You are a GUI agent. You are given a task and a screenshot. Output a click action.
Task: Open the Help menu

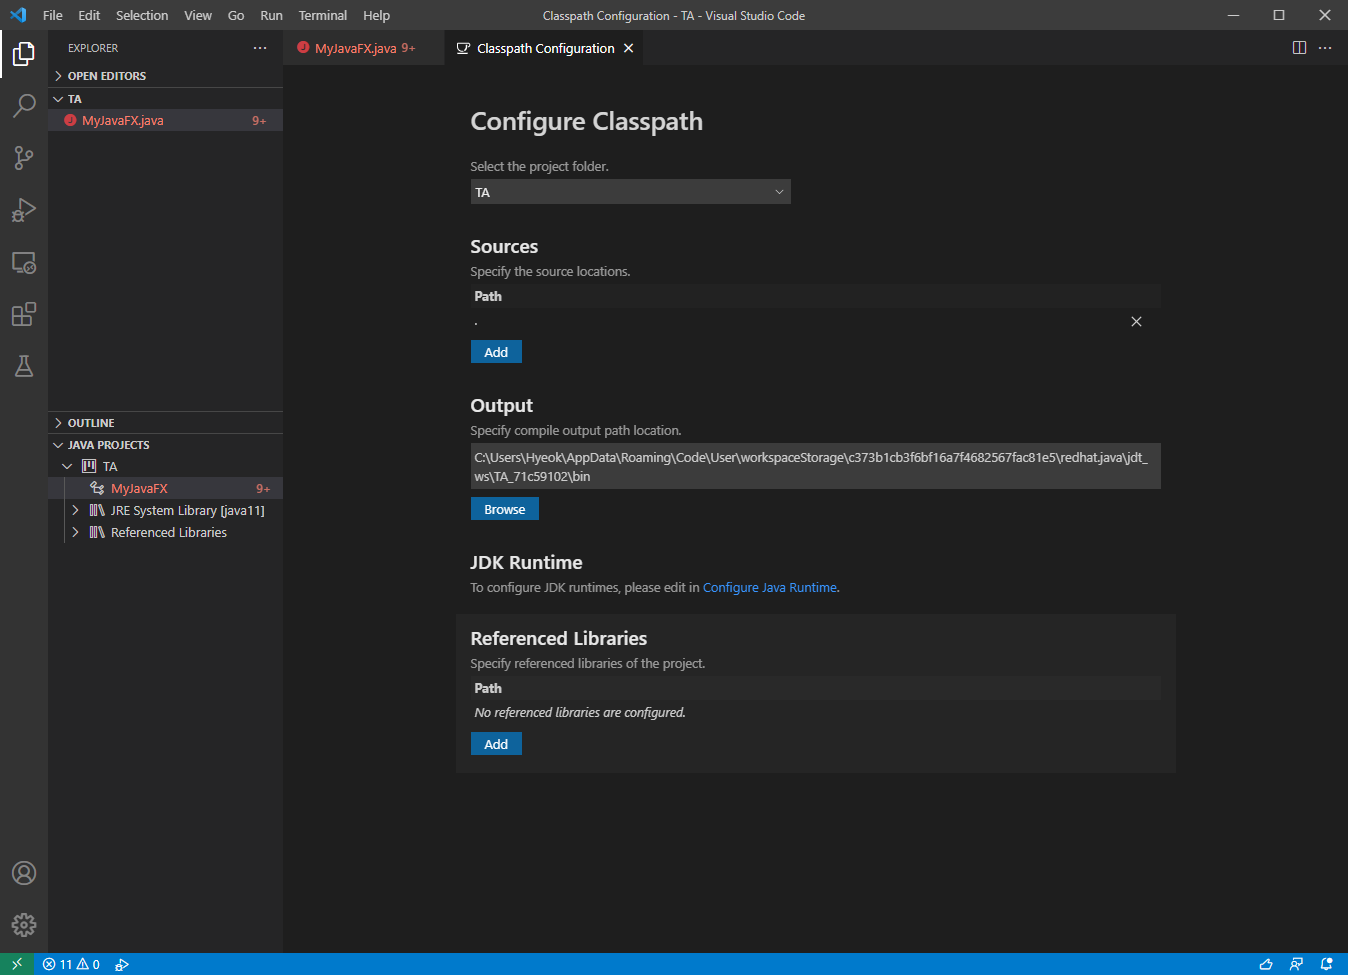pos(376,15)
